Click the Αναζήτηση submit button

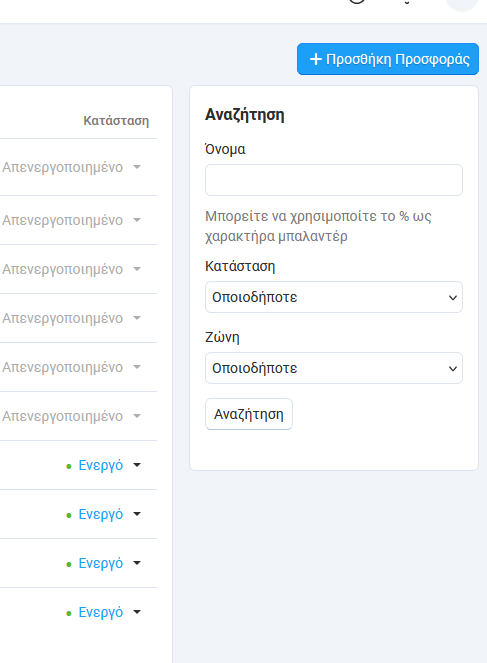[249, 414]
